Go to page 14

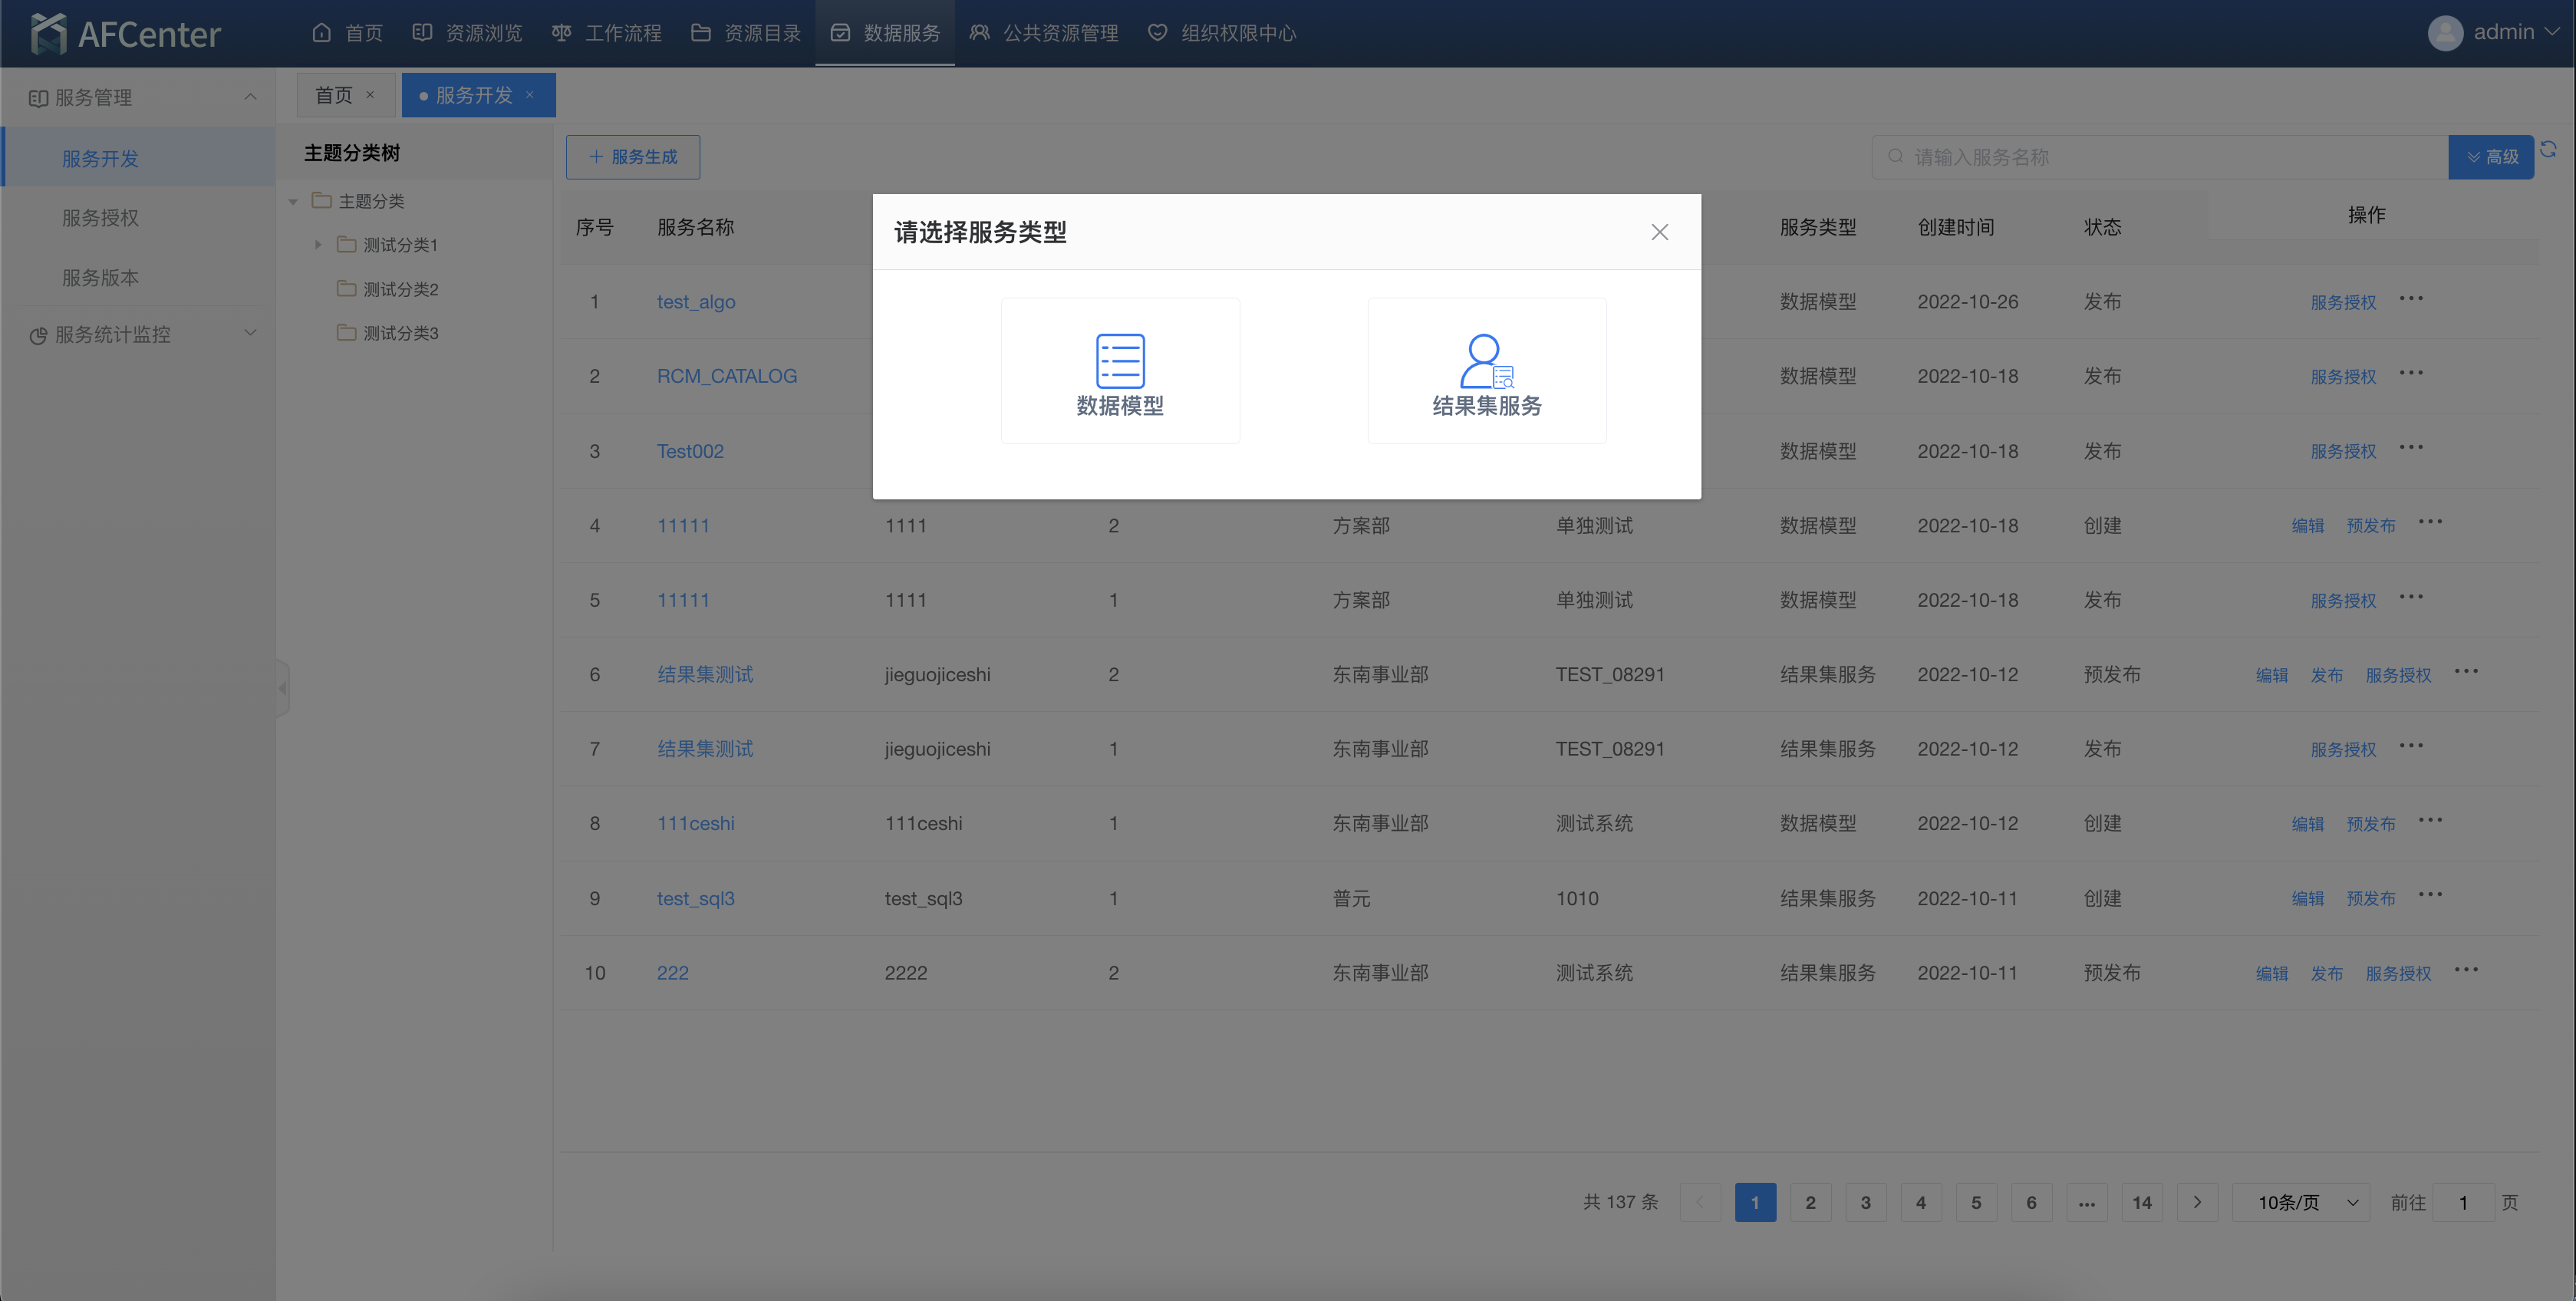2142,1203
